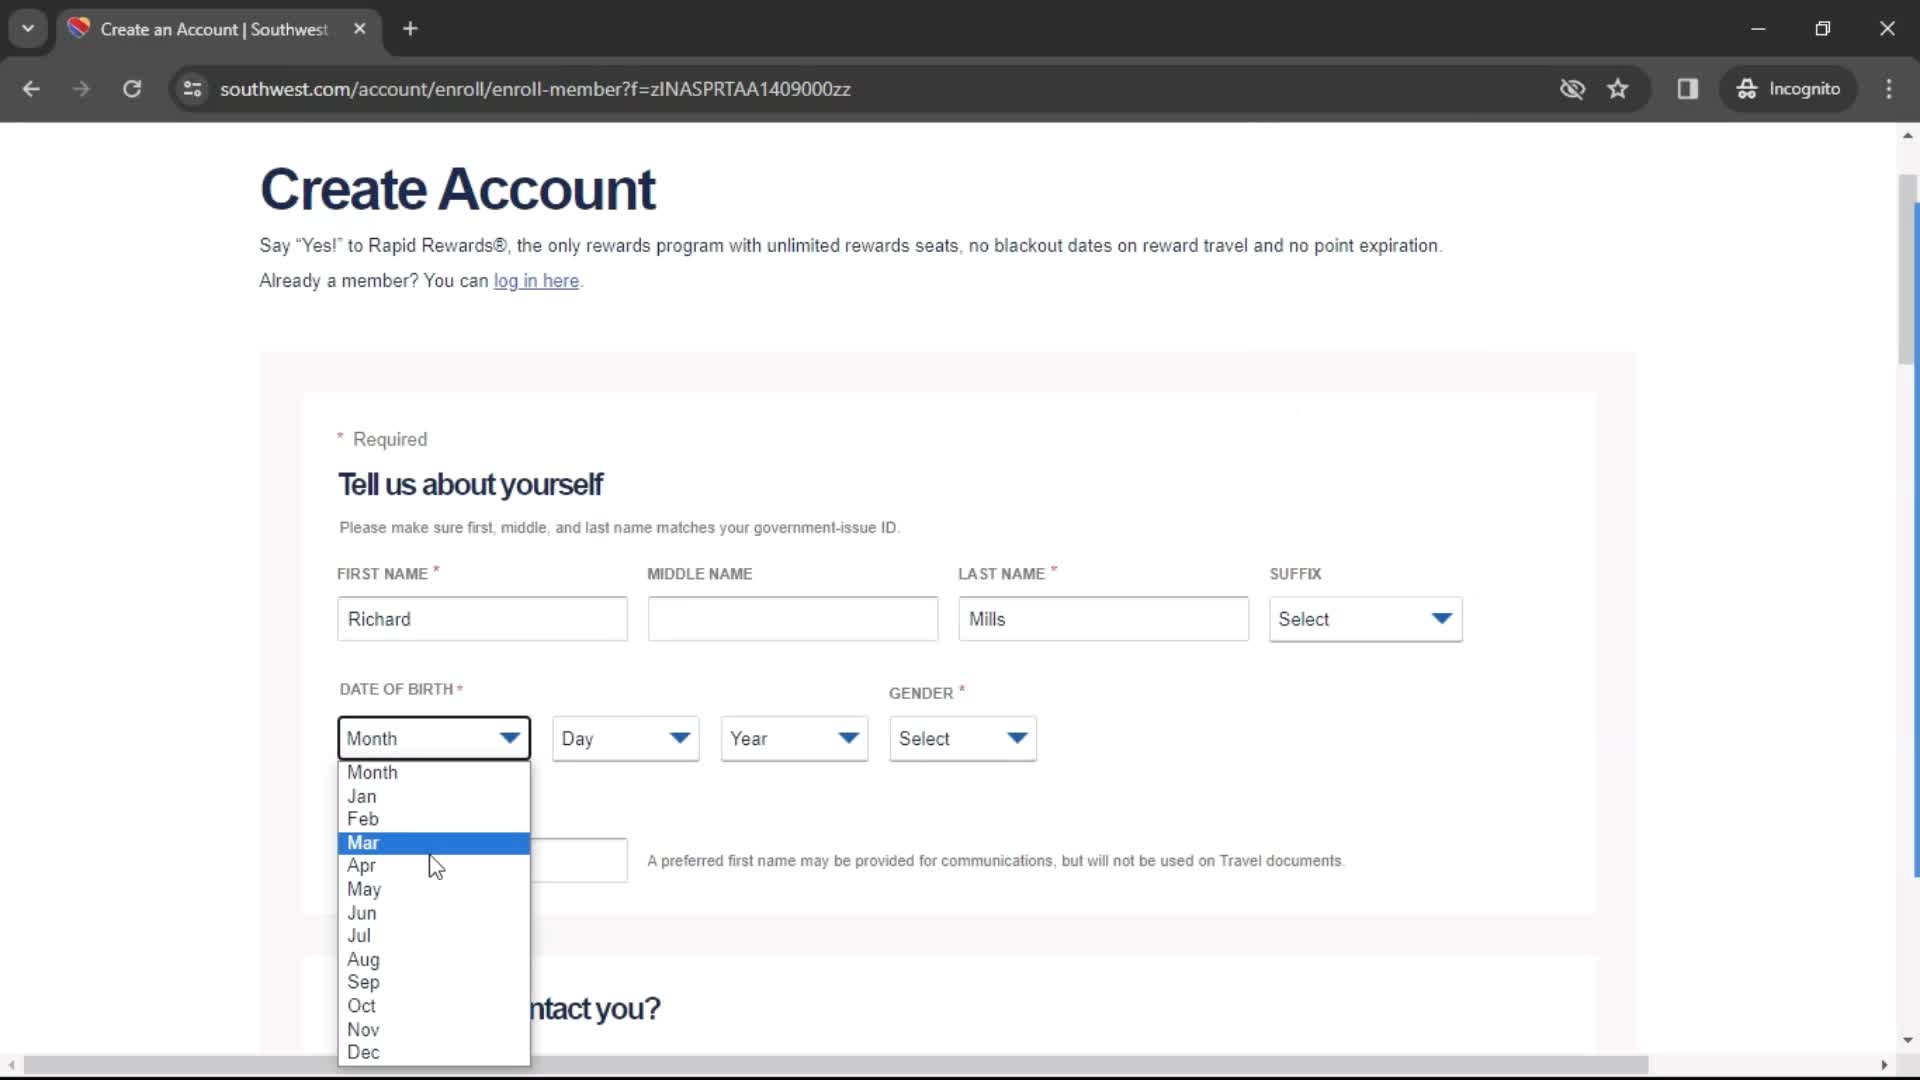Click the Southwest Airlines favicon icon
Screen dimensions: 1920x1080
(x=82, y=28)
